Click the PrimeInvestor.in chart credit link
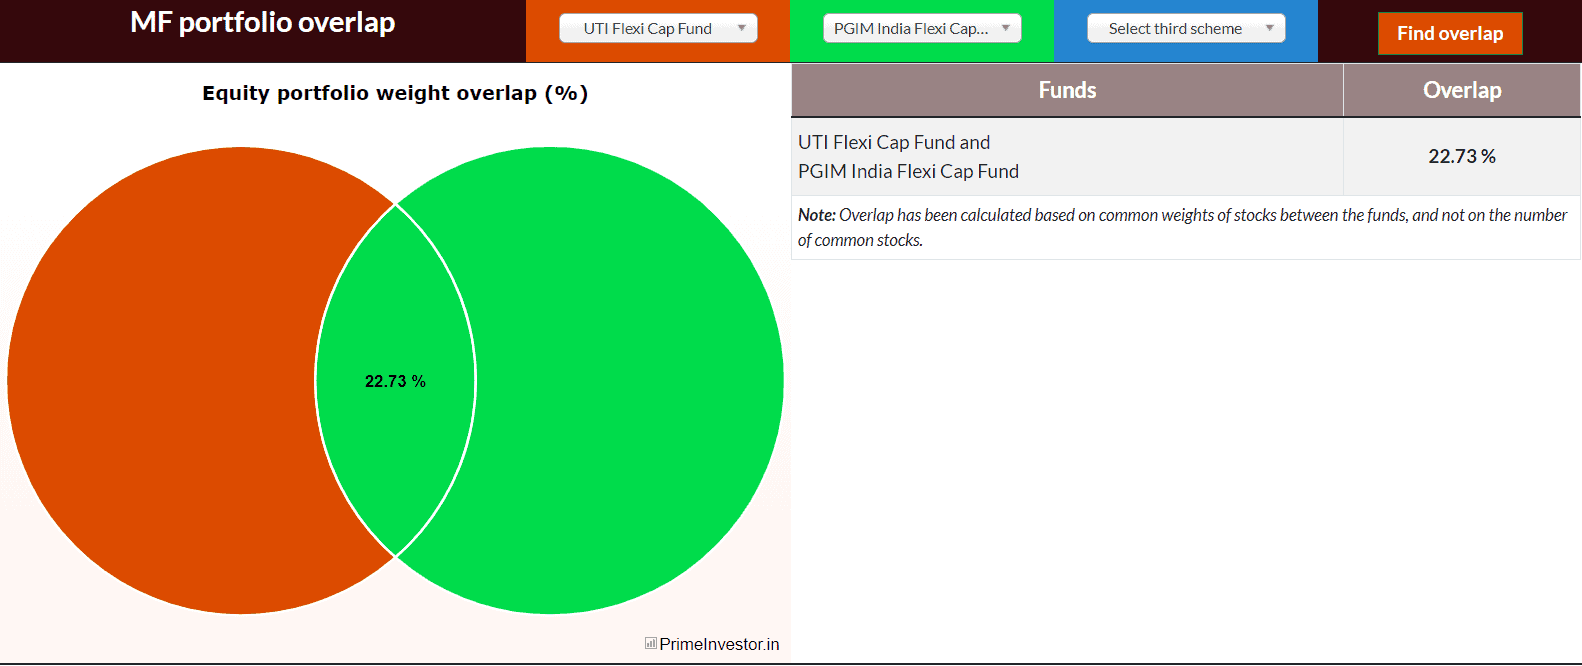Viewport: 1582px width, 666px height. (719, 644)
